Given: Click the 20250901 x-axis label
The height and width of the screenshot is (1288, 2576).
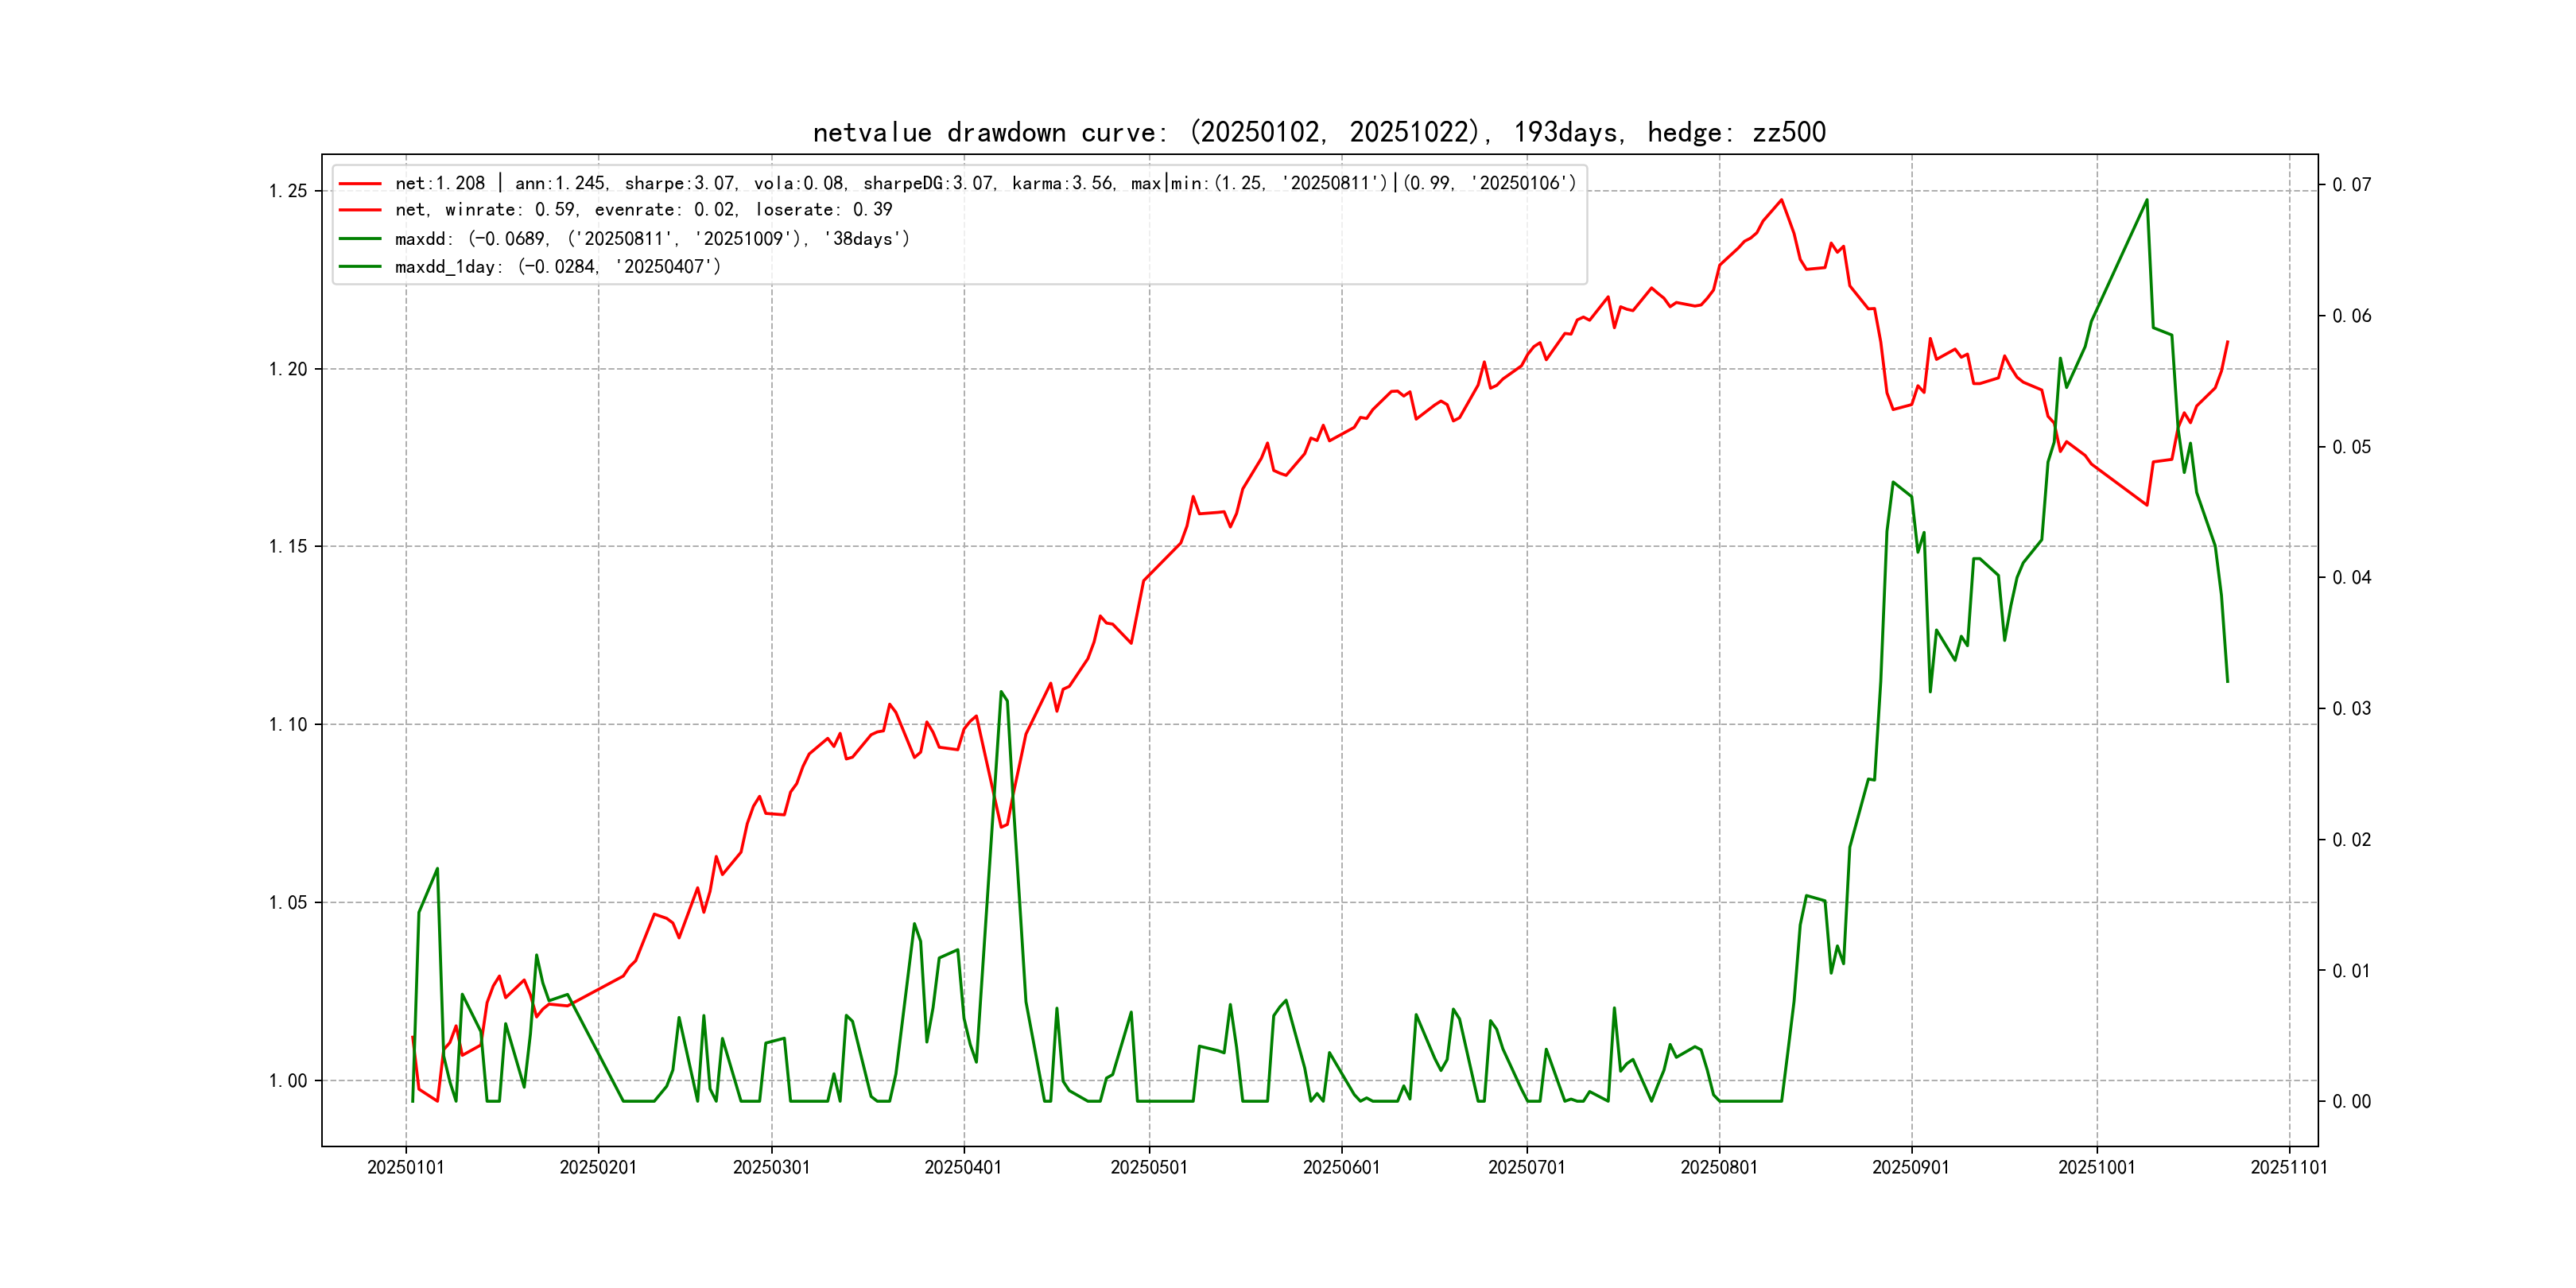Looking at the screenshot, I should tap(1910, 1167).
